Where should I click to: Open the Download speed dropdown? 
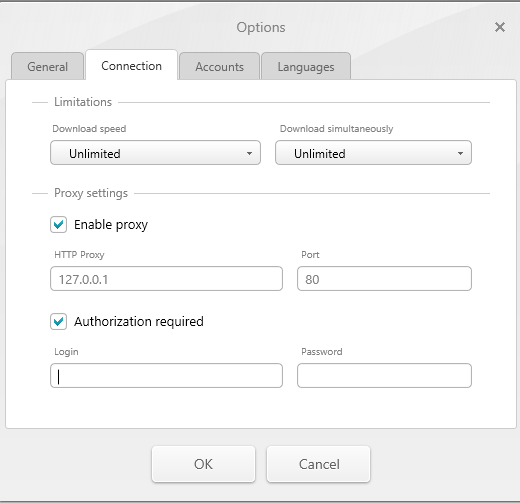click(x=155, y=153)
